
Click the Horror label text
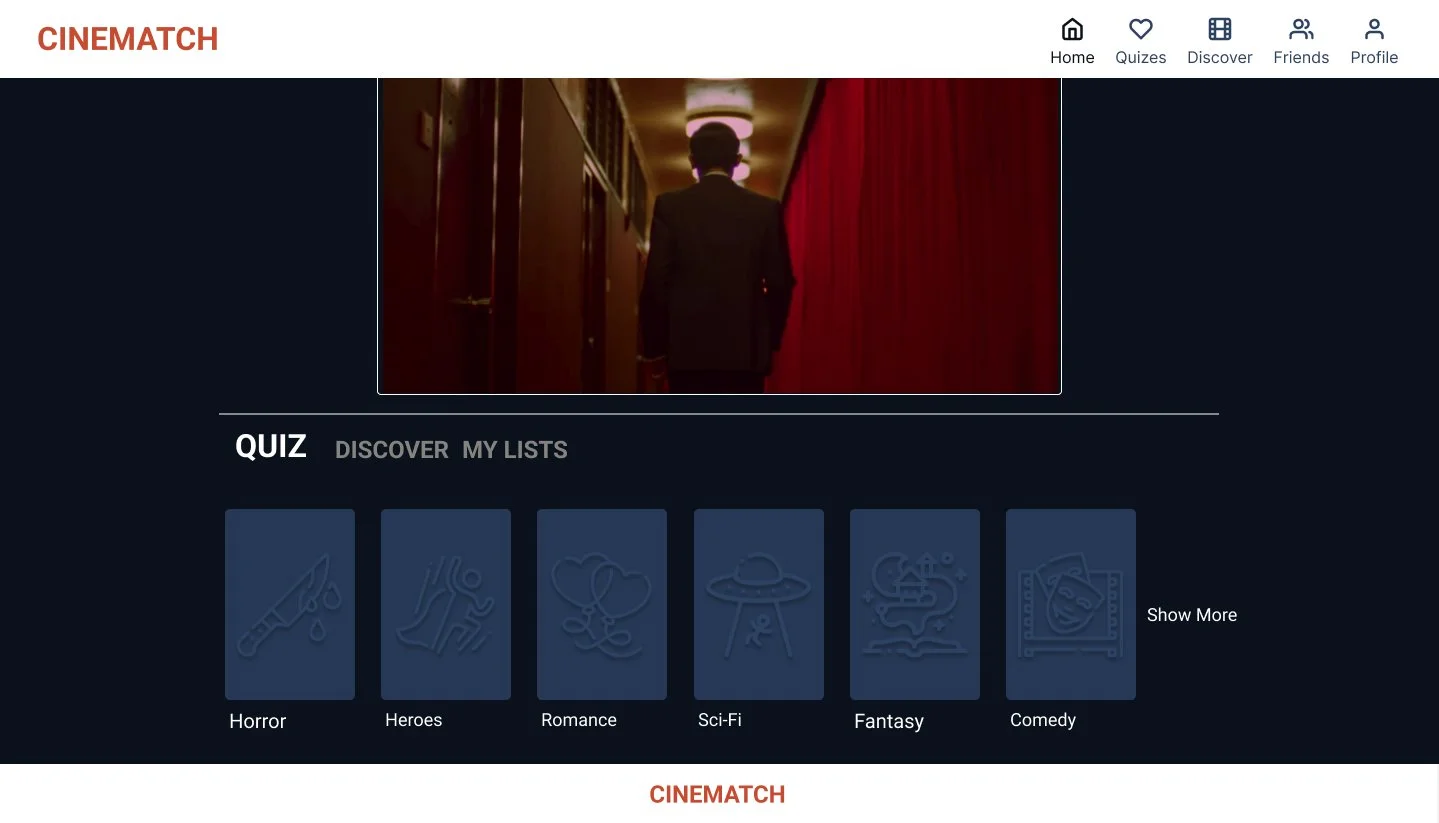click(258, 721)
